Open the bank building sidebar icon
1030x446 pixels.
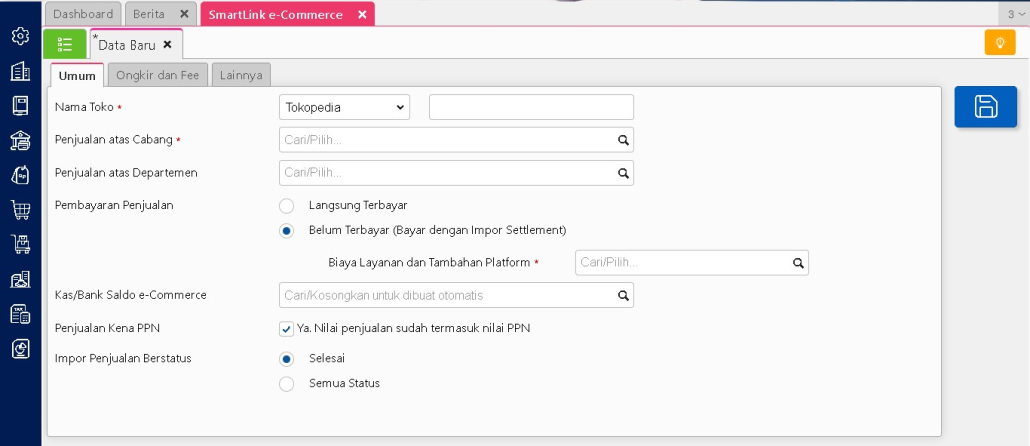[x=20, y=140]
